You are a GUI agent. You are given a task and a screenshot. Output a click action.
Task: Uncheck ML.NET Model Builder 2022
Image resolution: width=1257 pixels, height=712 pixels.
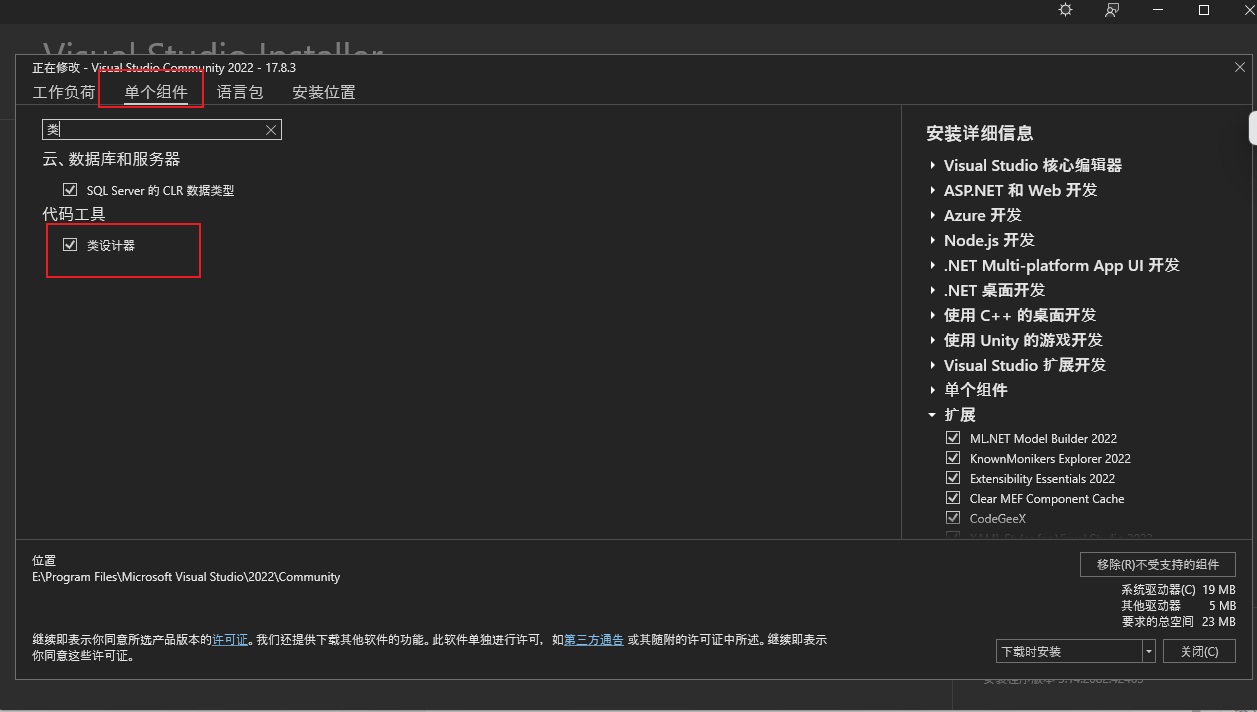click(953, 438)
